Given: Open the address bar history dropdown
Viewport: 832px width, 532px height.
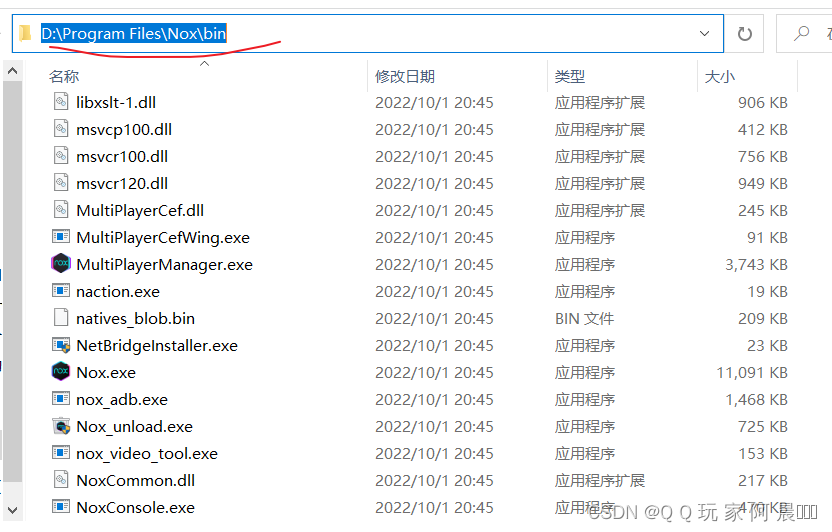Looking at the screenshot, I should point(705,33).
